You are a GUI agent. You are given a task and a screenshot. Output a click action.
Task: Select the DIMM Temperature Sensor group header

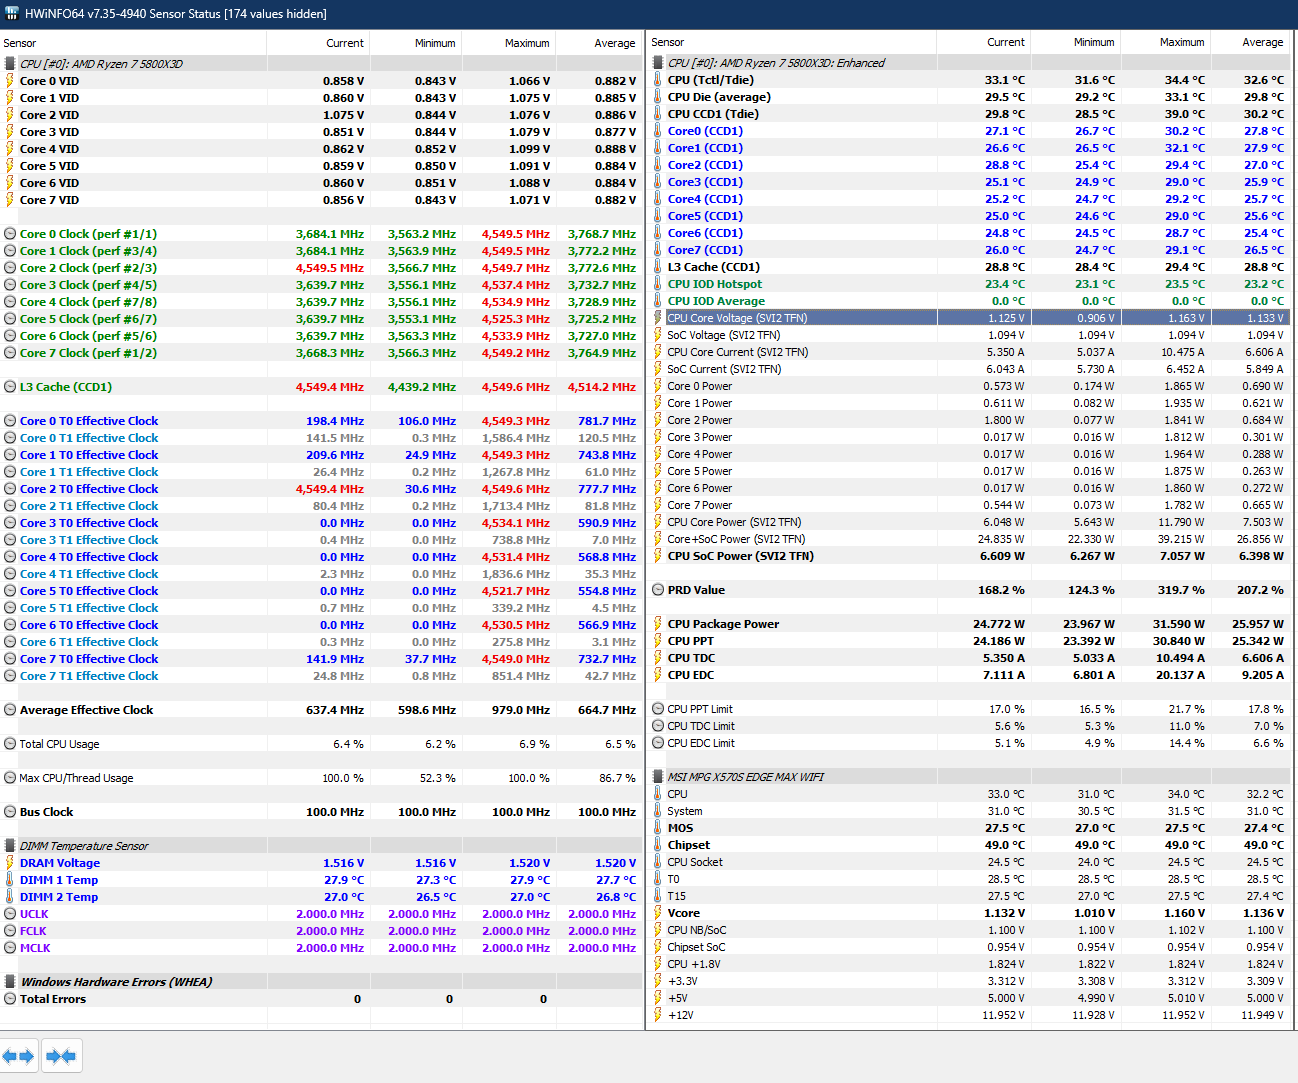[x=321, y=846]
